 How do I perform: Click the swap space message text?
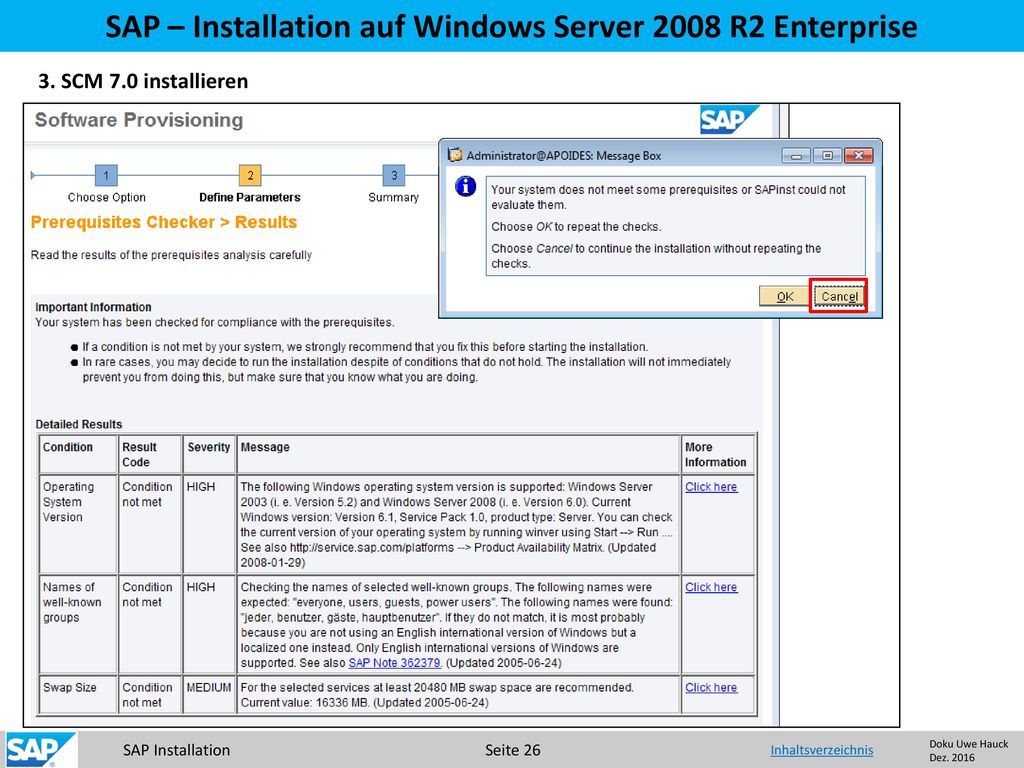coord(437,695)
